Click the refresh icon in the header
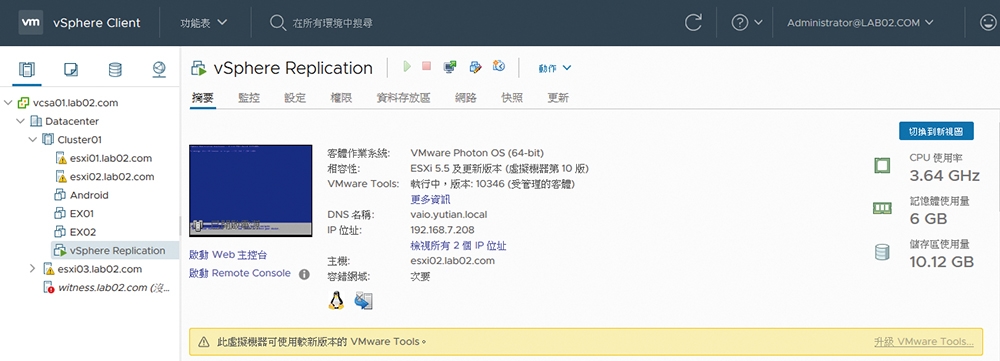Viewport: 1000px width, 361px height. pyautogui.click(x=693, y=23)
